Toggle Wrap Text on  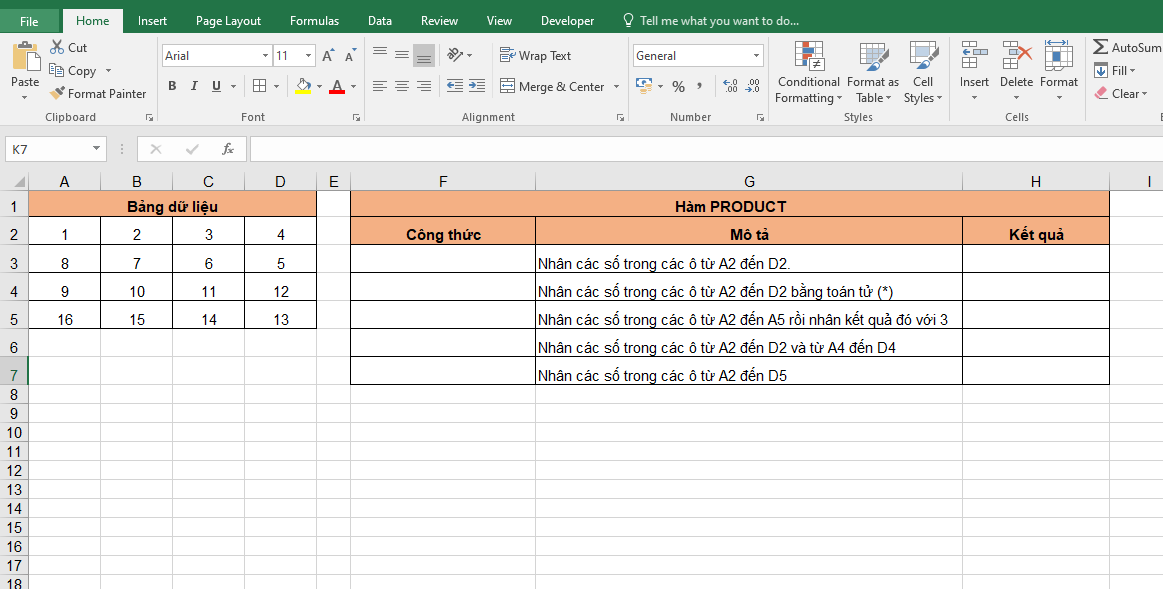(x=536, y=56)
